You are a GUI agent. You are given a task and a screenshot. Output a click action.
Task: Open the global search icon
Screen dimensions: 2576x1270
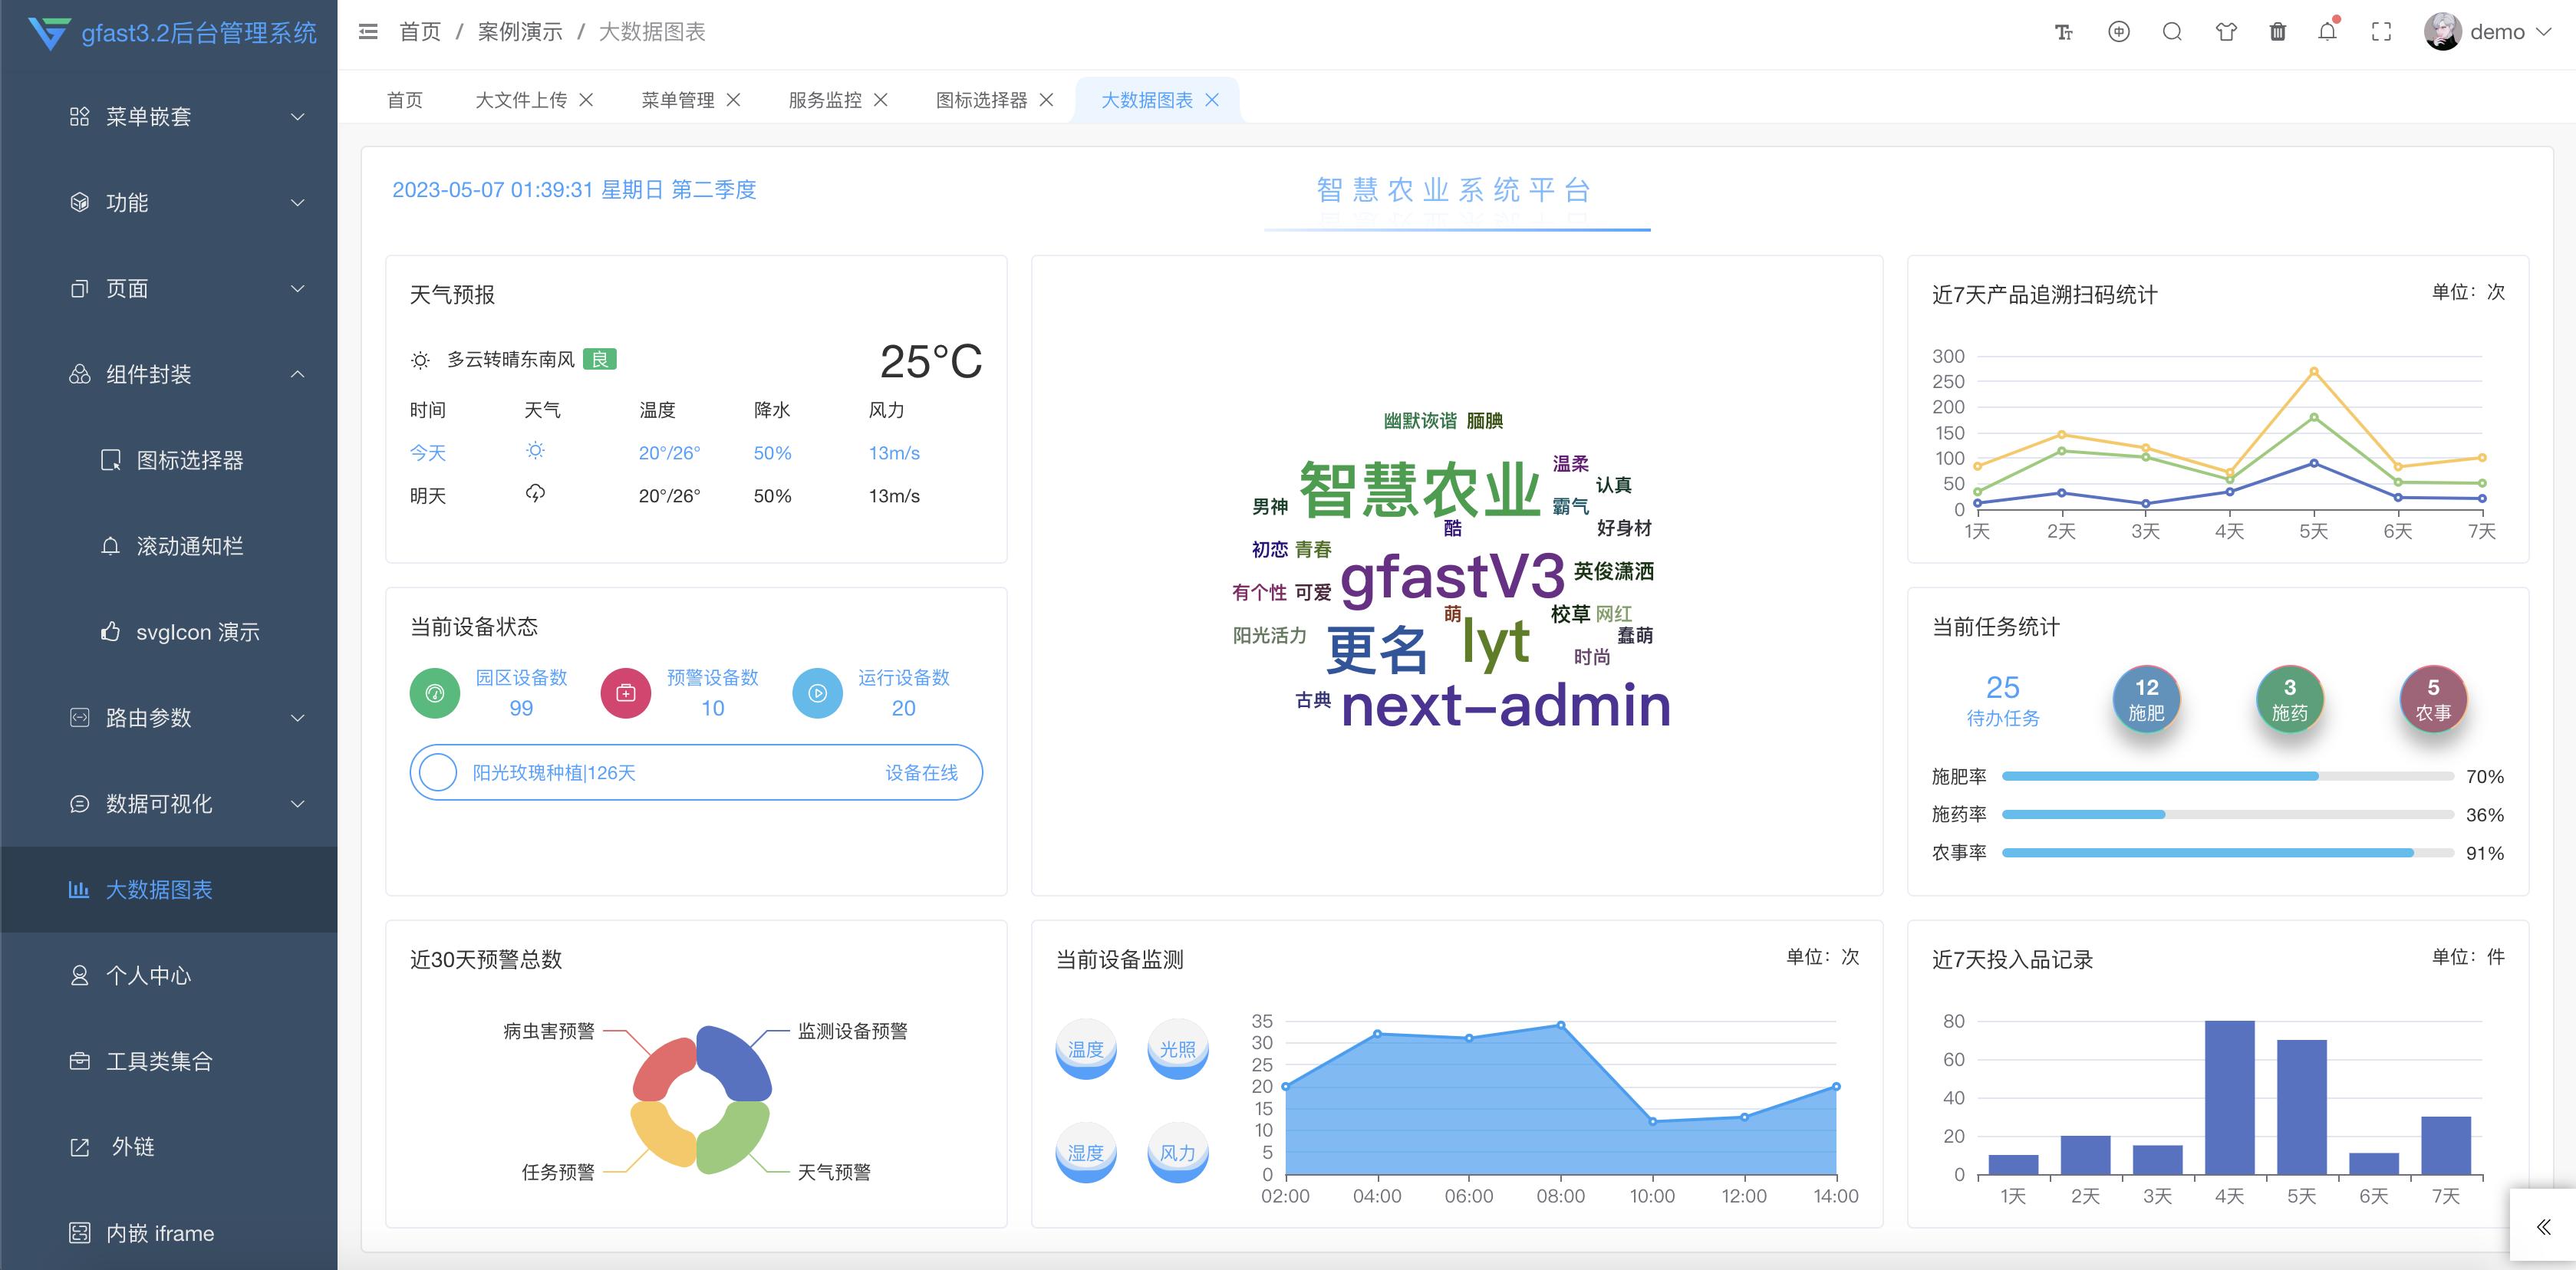click(x=2172, y=31)
